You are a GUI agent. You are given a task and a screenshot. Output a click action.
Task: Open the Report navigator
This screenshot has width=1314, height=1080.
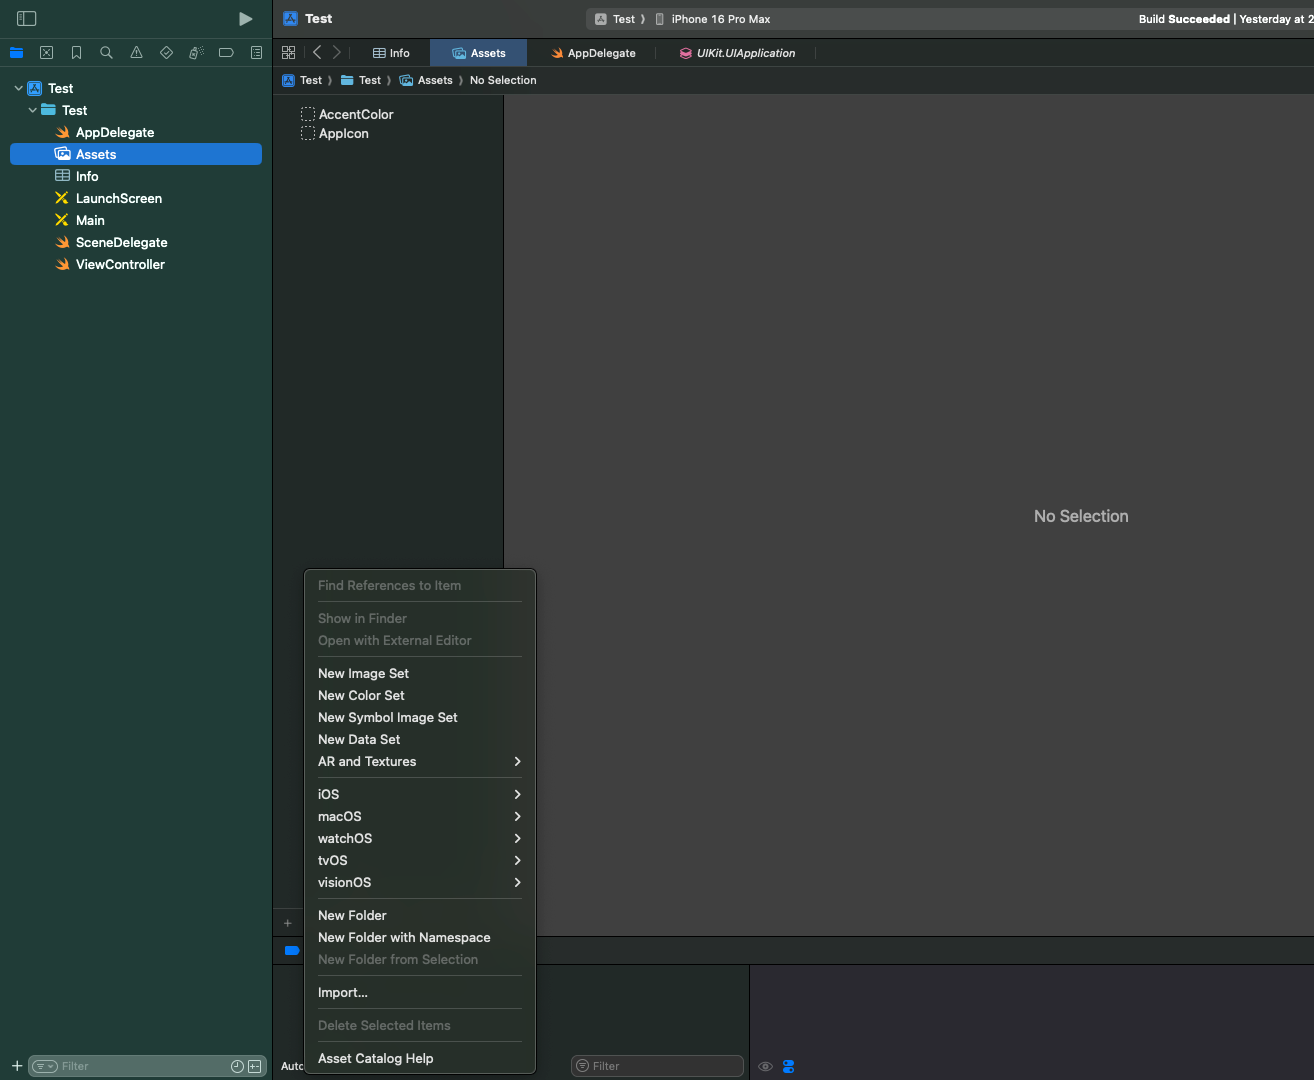[x=256, y=53]
